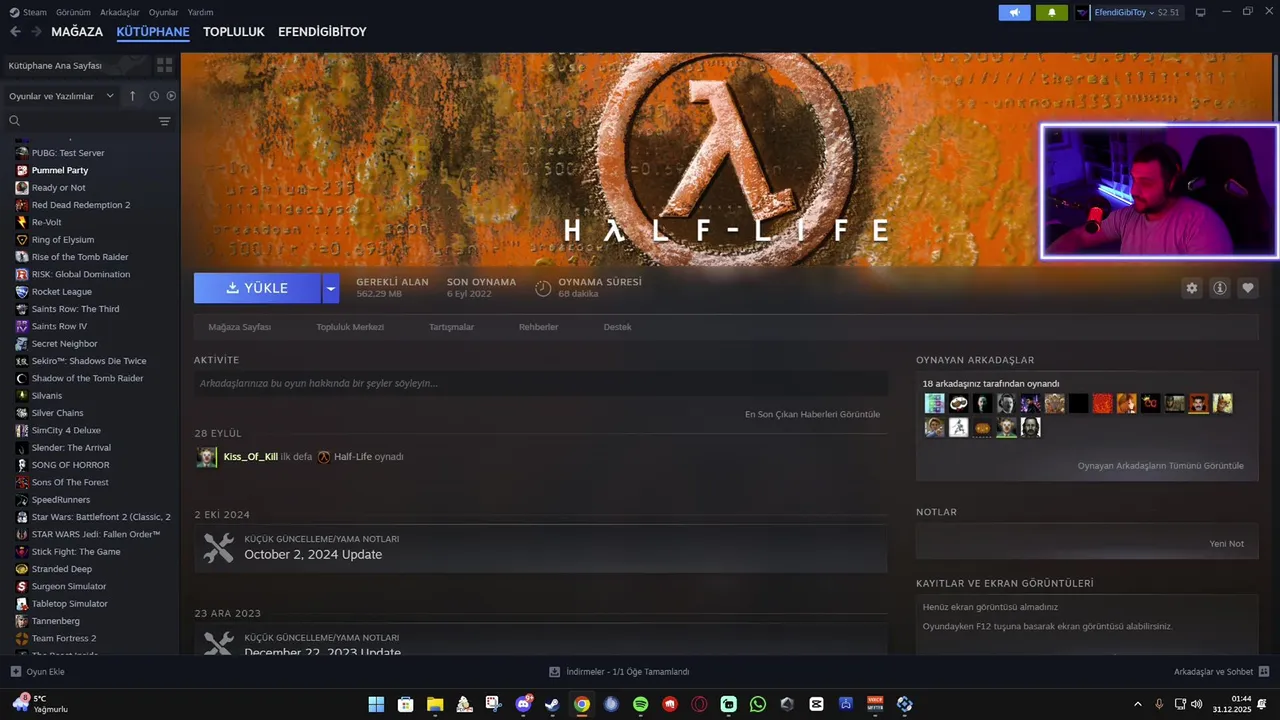The image size is (1280, 720).
Task: Click the announcements megaphone button
Action: (1014, 12)
